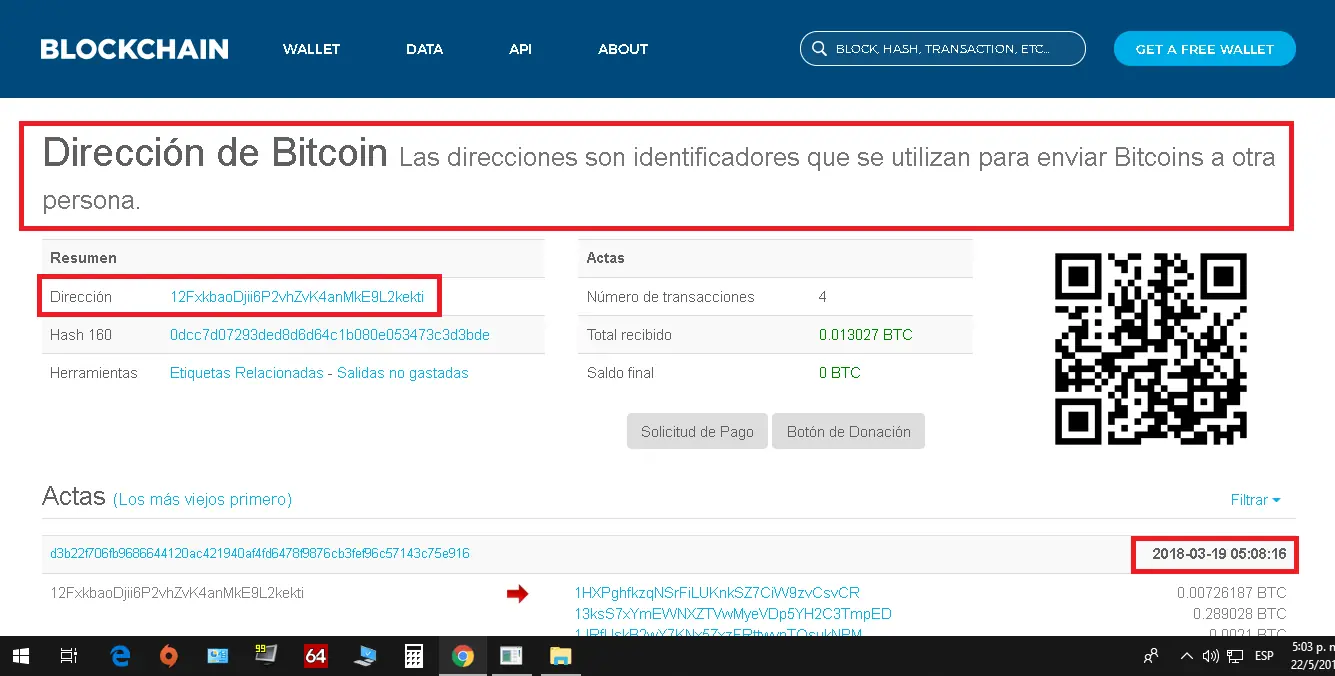Click the 'Número de transacciones' value 4
Image resolution: width=1335 pixels, height=676 pixels.
click(823, 297)
